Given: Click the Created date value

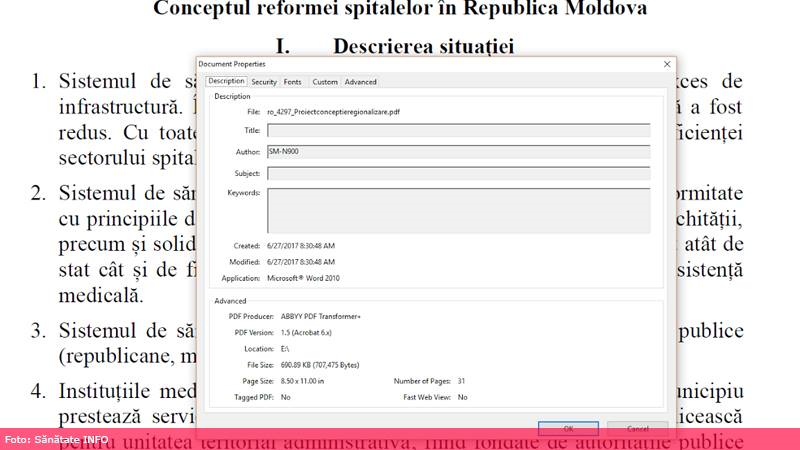Looking at the screenshot, I should 300,245.
